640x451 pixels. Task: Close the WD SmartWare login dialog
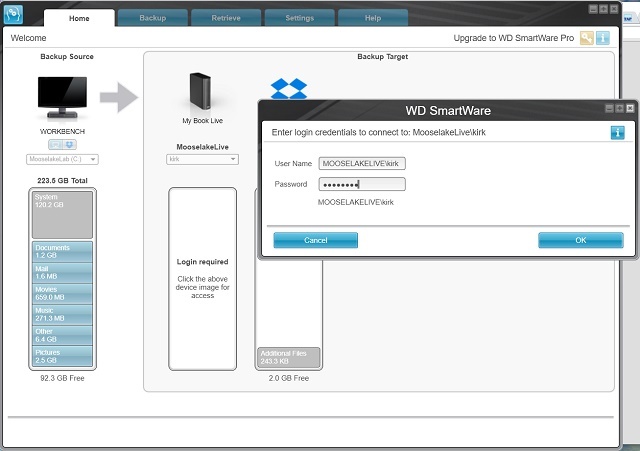(x=630, y=108)
